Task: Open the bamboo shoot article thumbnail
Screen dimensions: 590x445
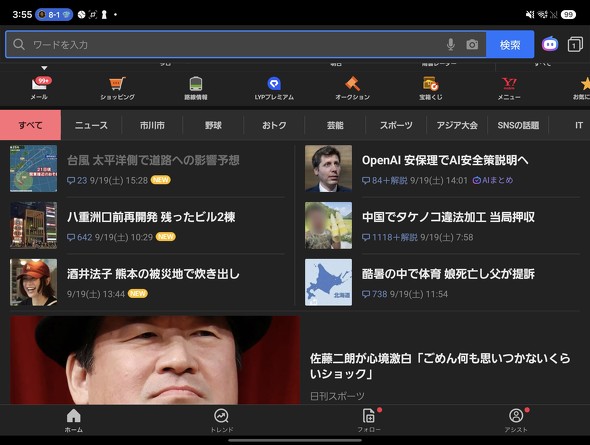Action: point(328,225)
